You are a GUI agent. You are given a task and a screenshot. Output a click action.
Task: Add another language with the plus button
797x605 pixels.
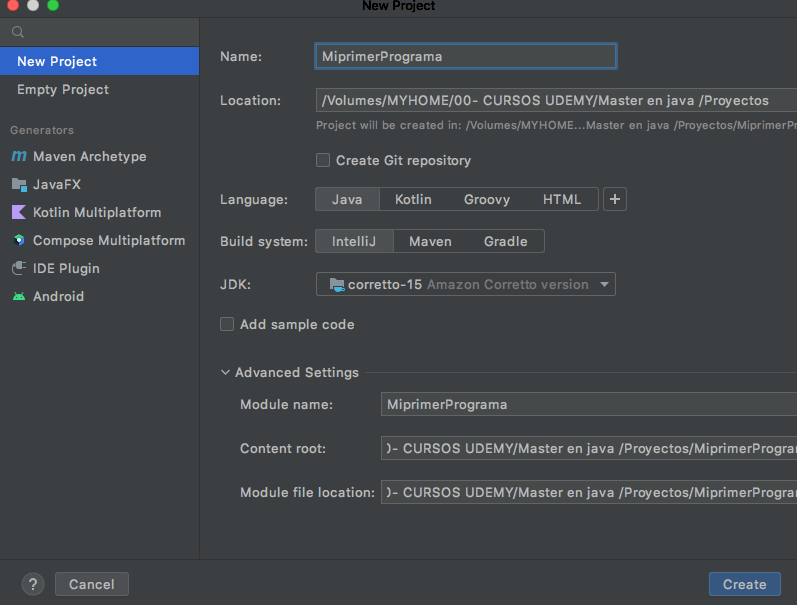615,199
